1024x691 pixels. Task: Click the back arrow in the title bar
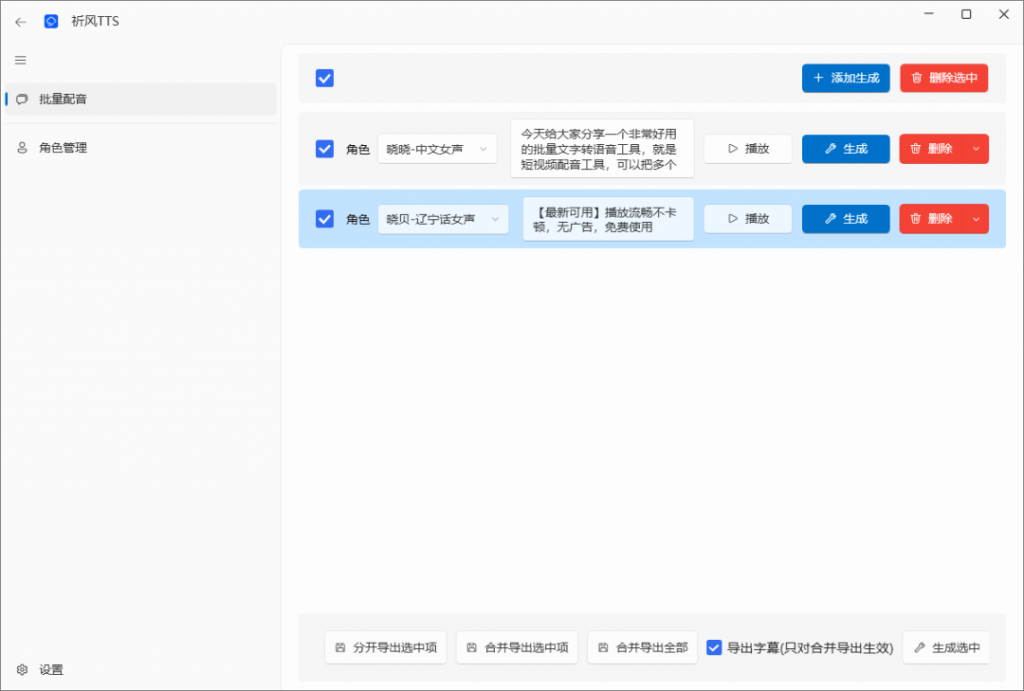pyautogui.click(x=20, y=20)
